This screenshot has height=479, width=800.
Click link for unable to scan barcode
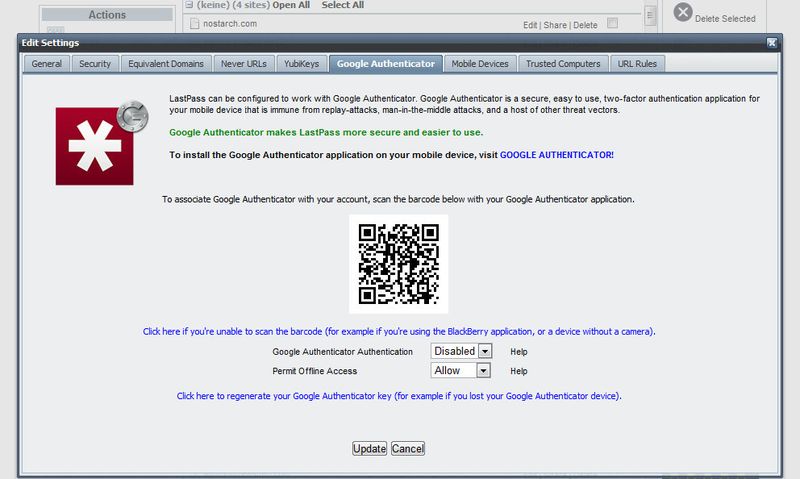(x=399, y=332)
